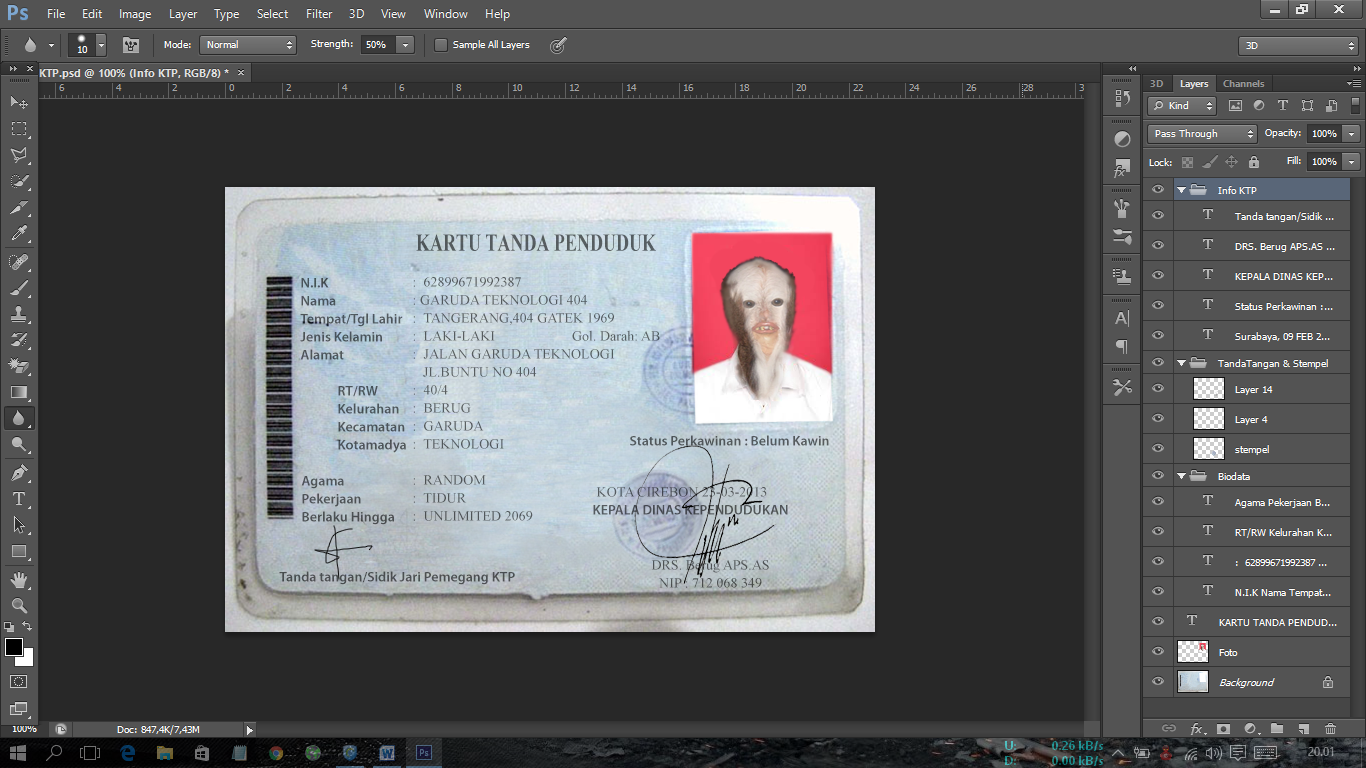Open the Filter menu

click(x=319, y=14)
